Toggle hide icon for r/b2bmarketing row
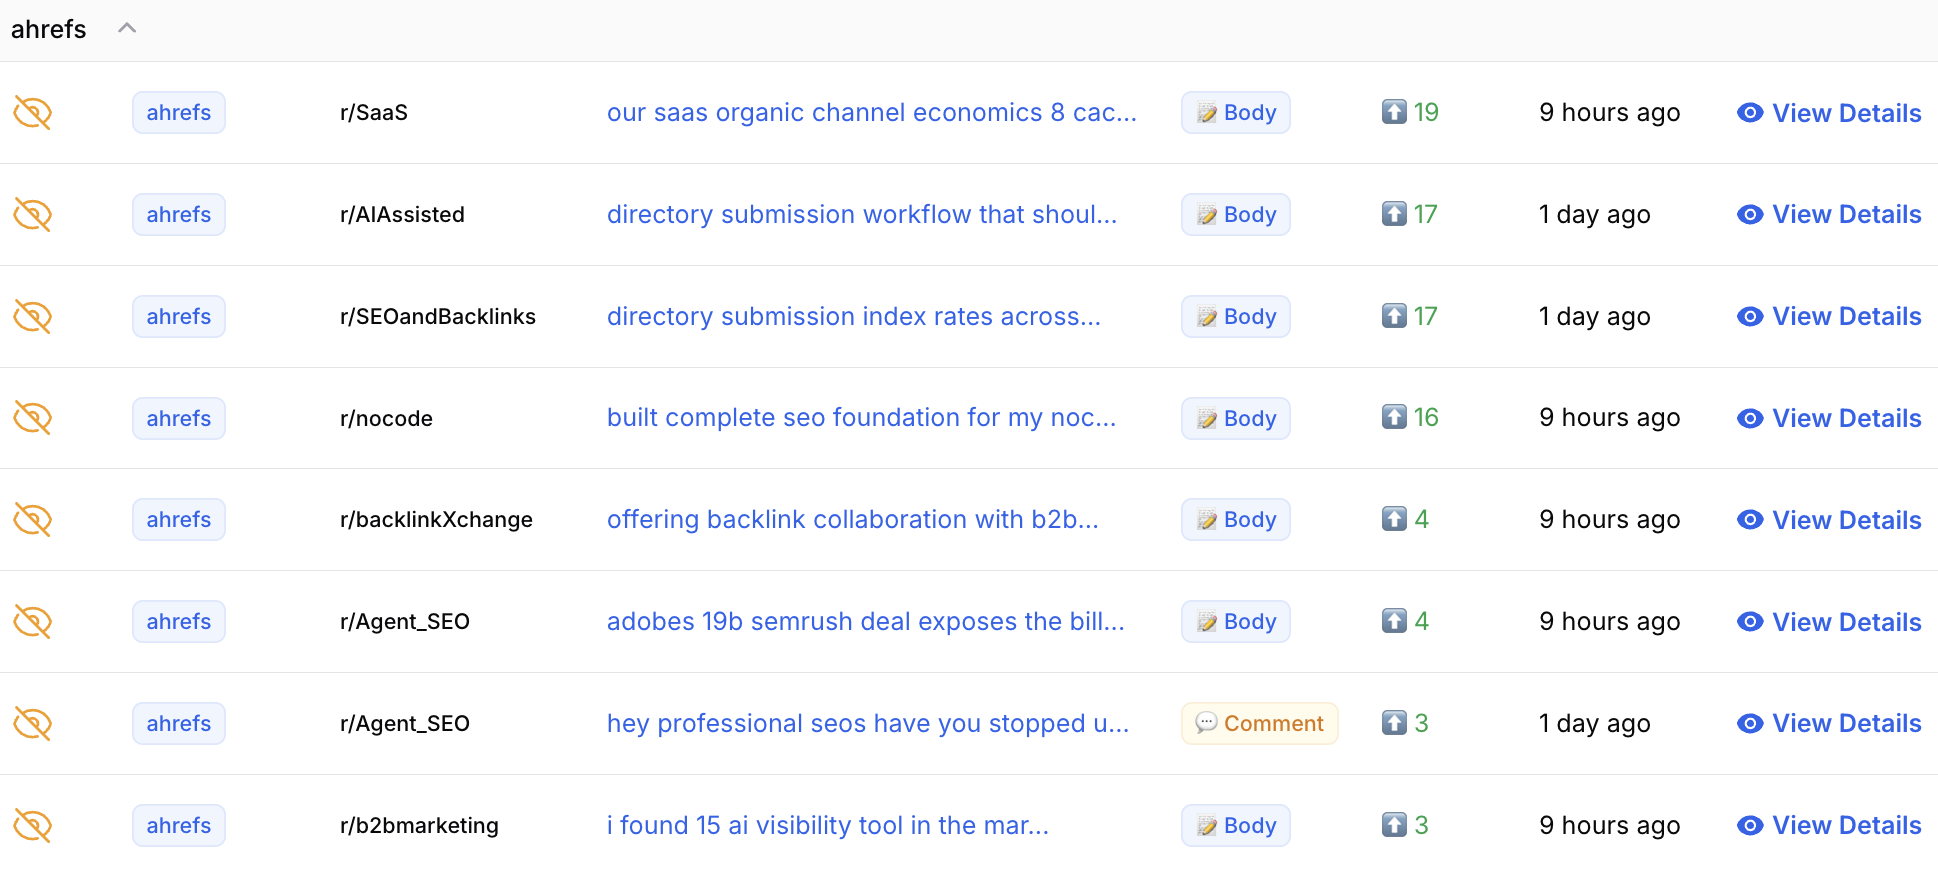 point(32,826)
